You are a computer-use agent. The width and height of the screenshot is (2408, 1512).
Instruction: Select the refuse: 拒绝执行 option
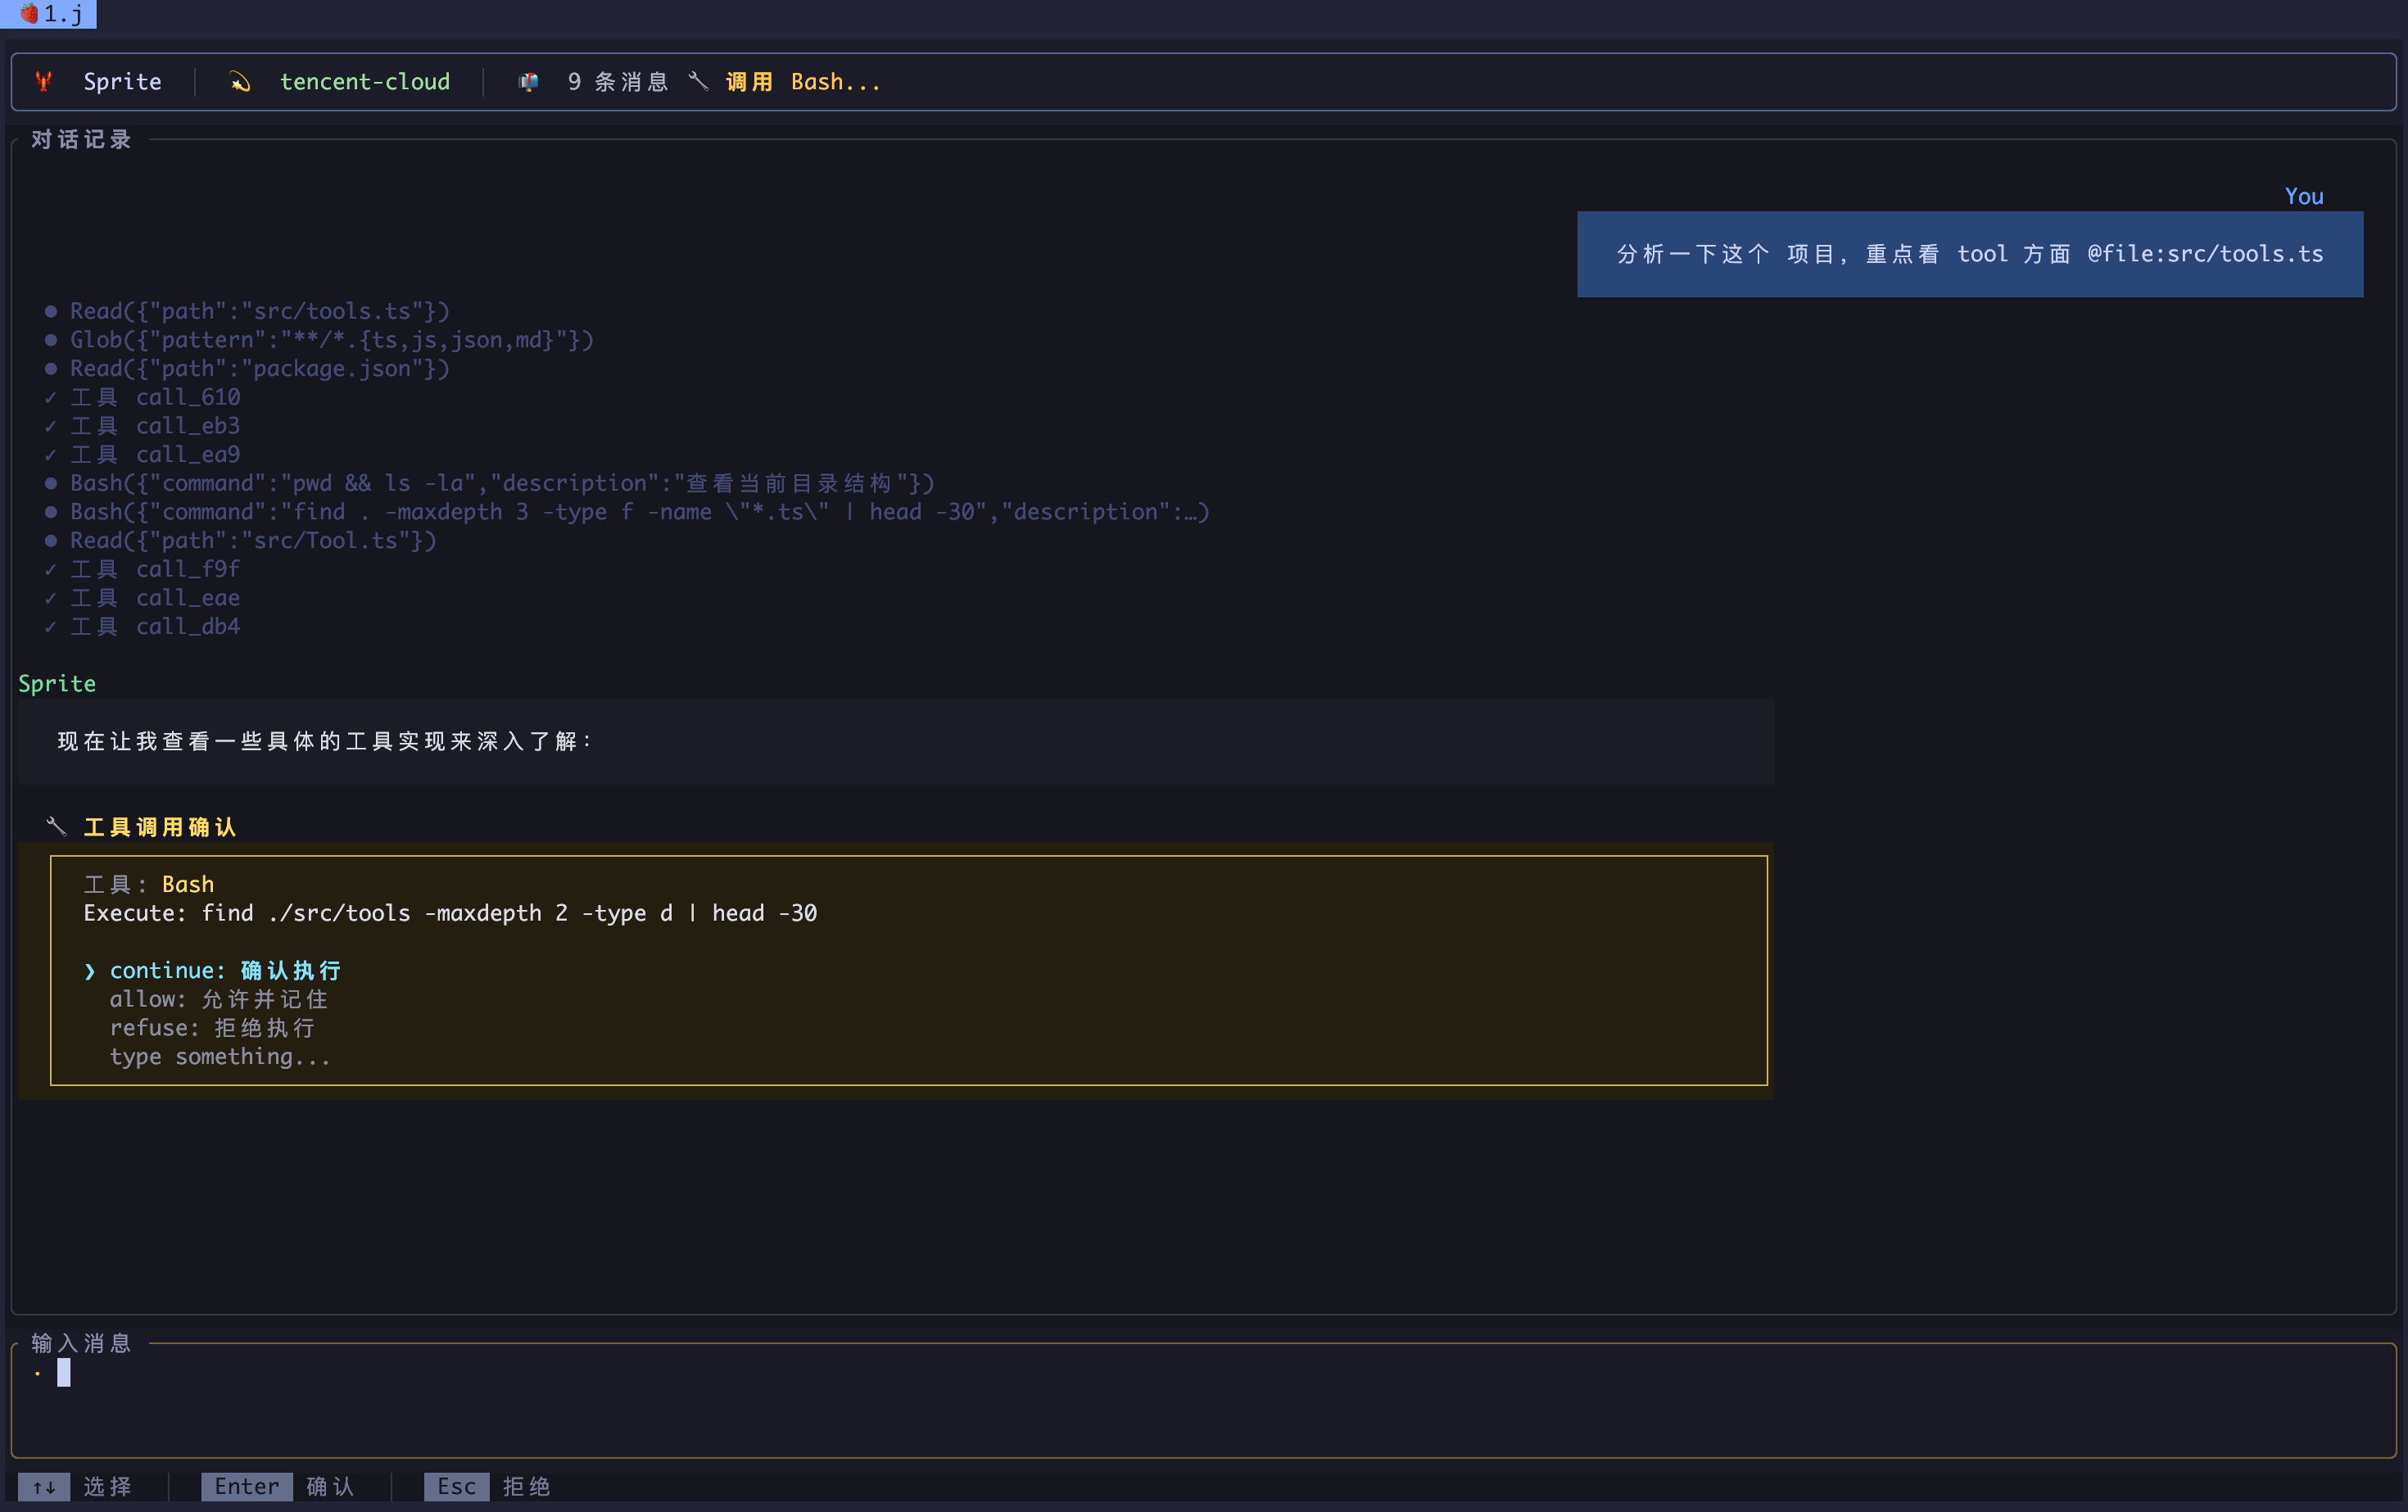point(212,1028)
